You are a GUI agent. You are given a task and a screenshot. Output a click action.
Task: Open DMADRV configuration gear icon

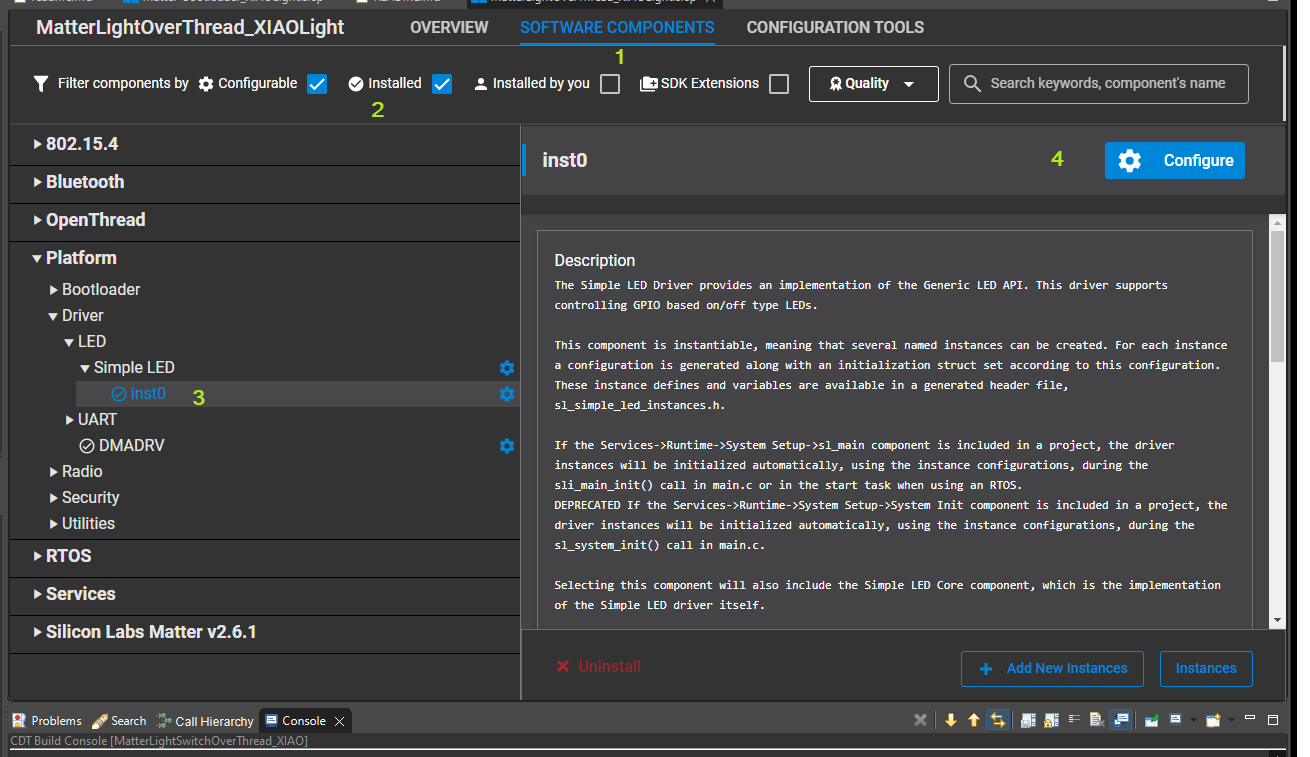tap(507, 446)
